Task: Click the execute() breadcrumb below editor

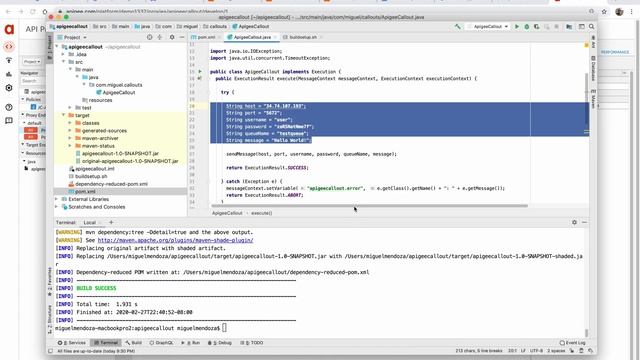Action: point(261,213)
